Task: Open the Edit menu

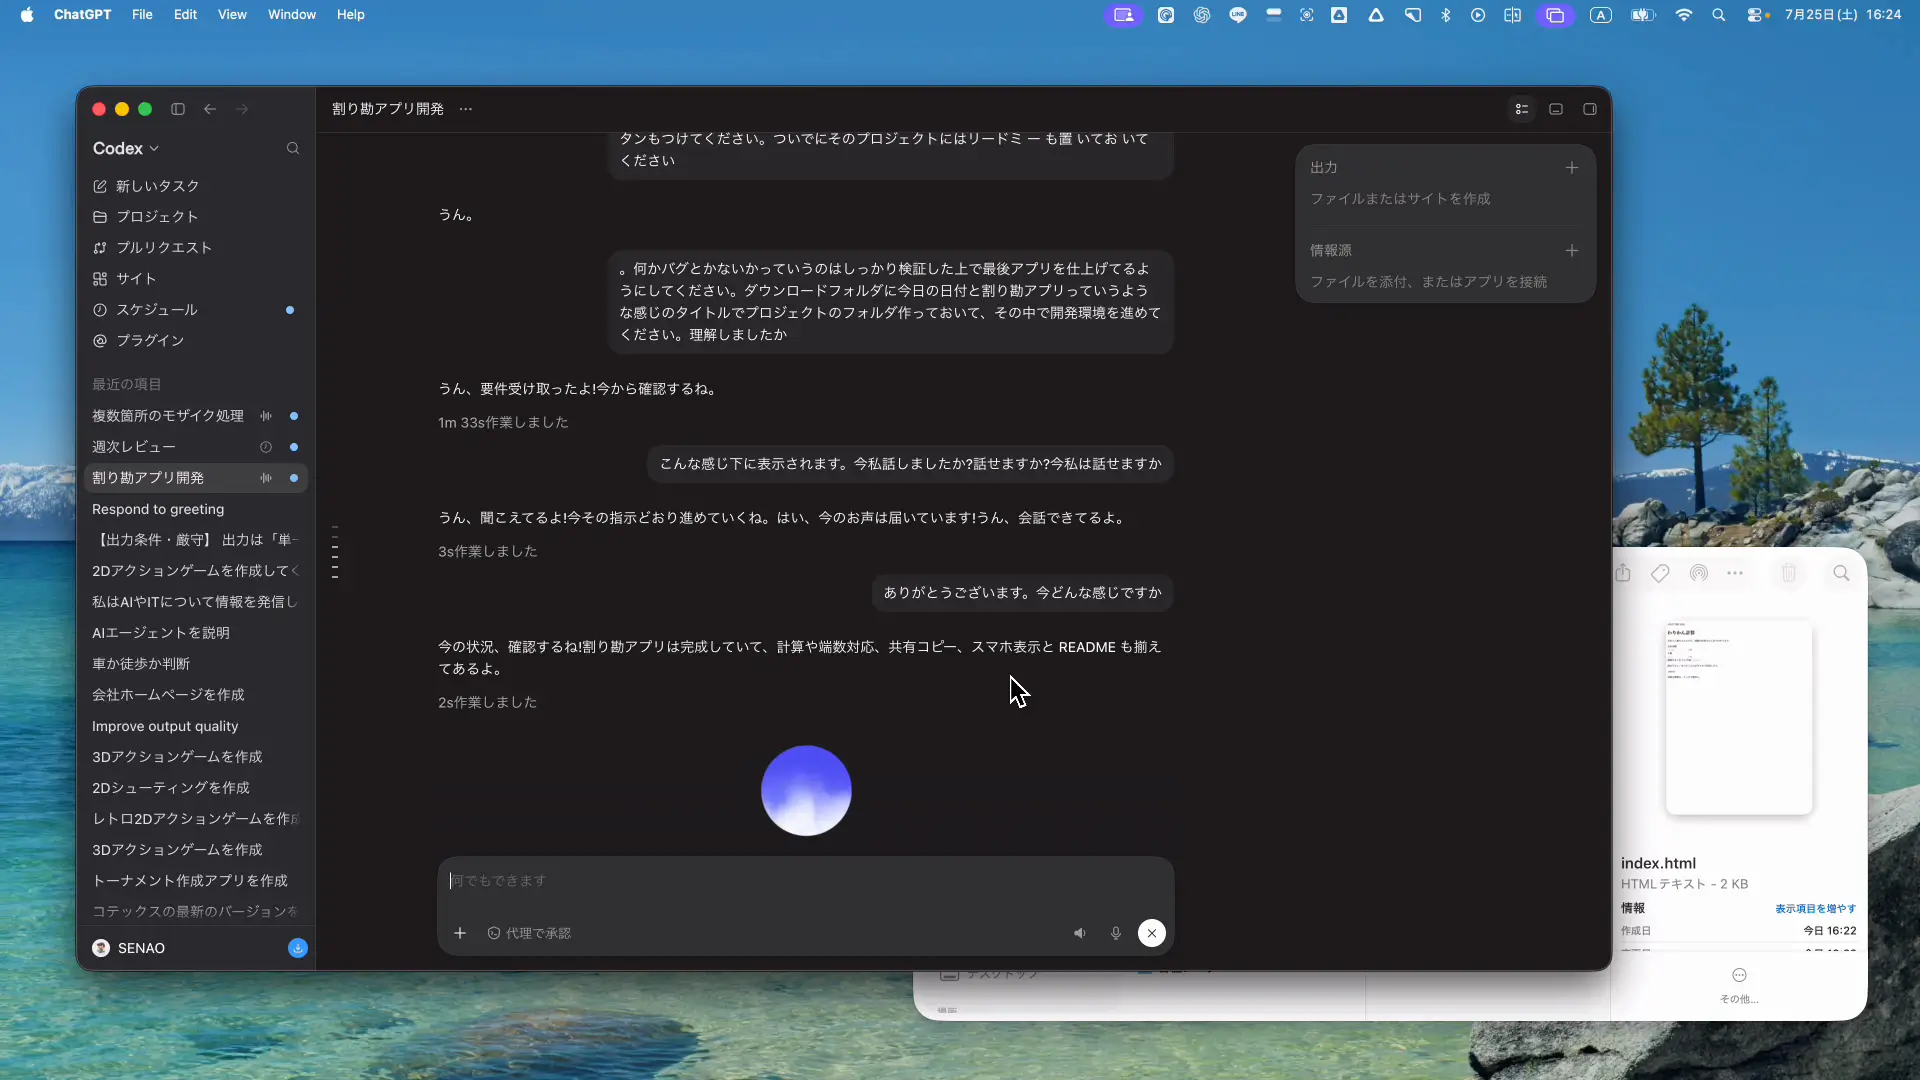Action: 185,15
